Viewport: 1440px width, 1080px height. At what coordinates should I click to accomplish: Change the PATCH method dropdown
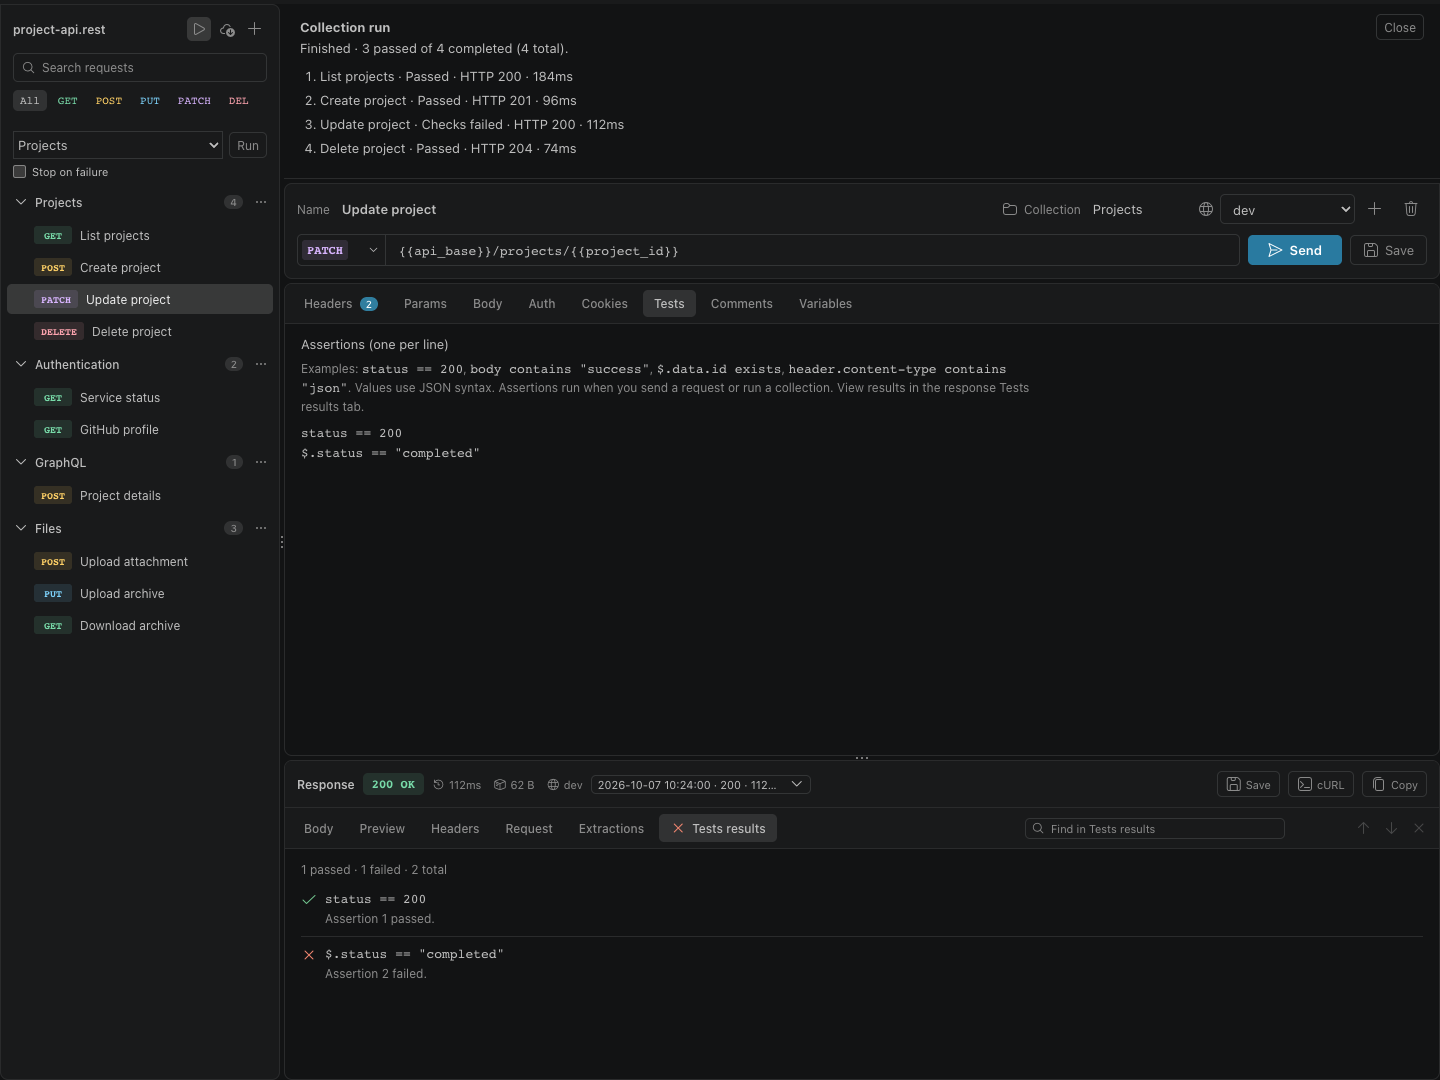pos(341,250)
